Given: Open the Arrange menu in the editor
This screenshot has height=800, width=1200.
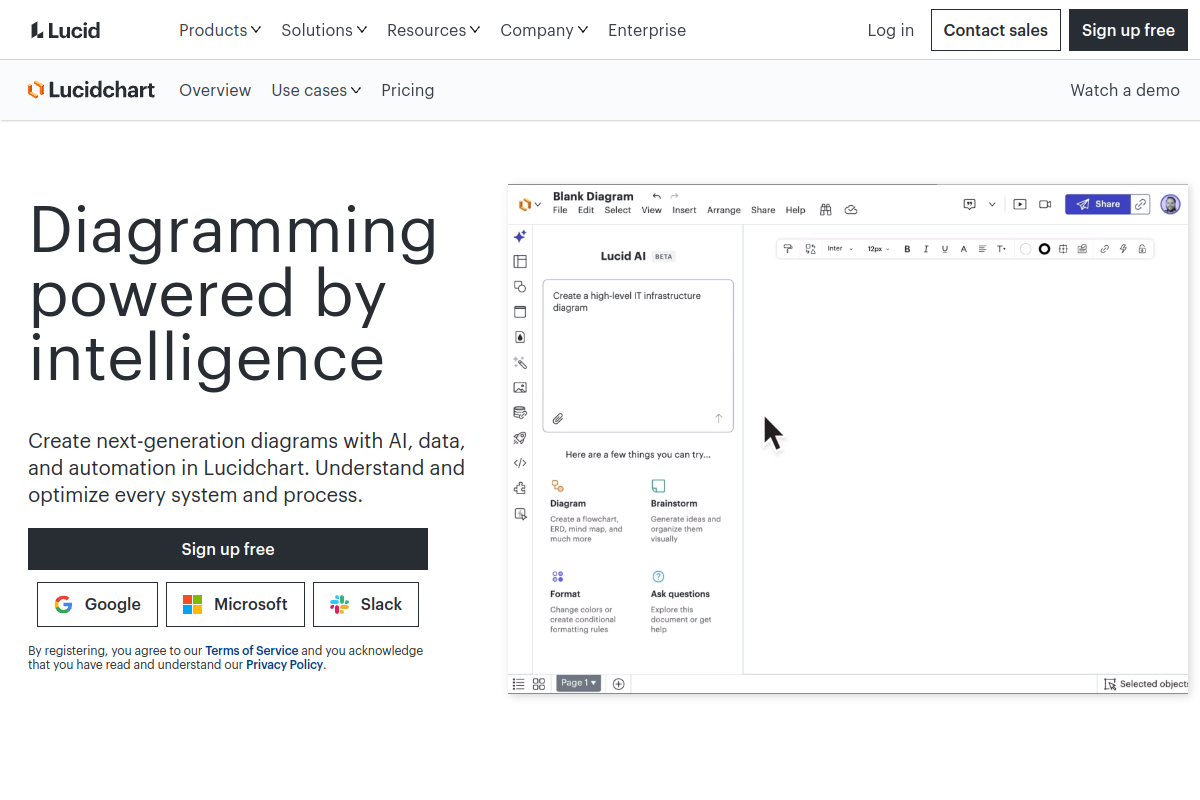Looking at the screenshot, I should [724, 210].
